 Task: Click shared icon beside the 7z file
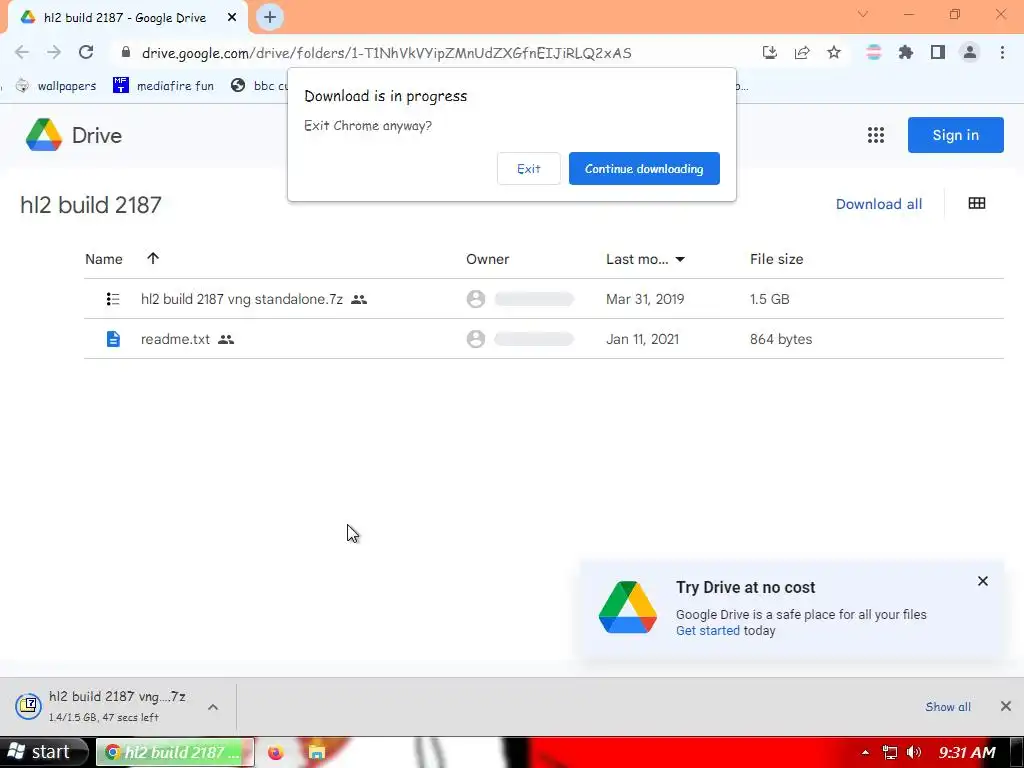(359, 300)
